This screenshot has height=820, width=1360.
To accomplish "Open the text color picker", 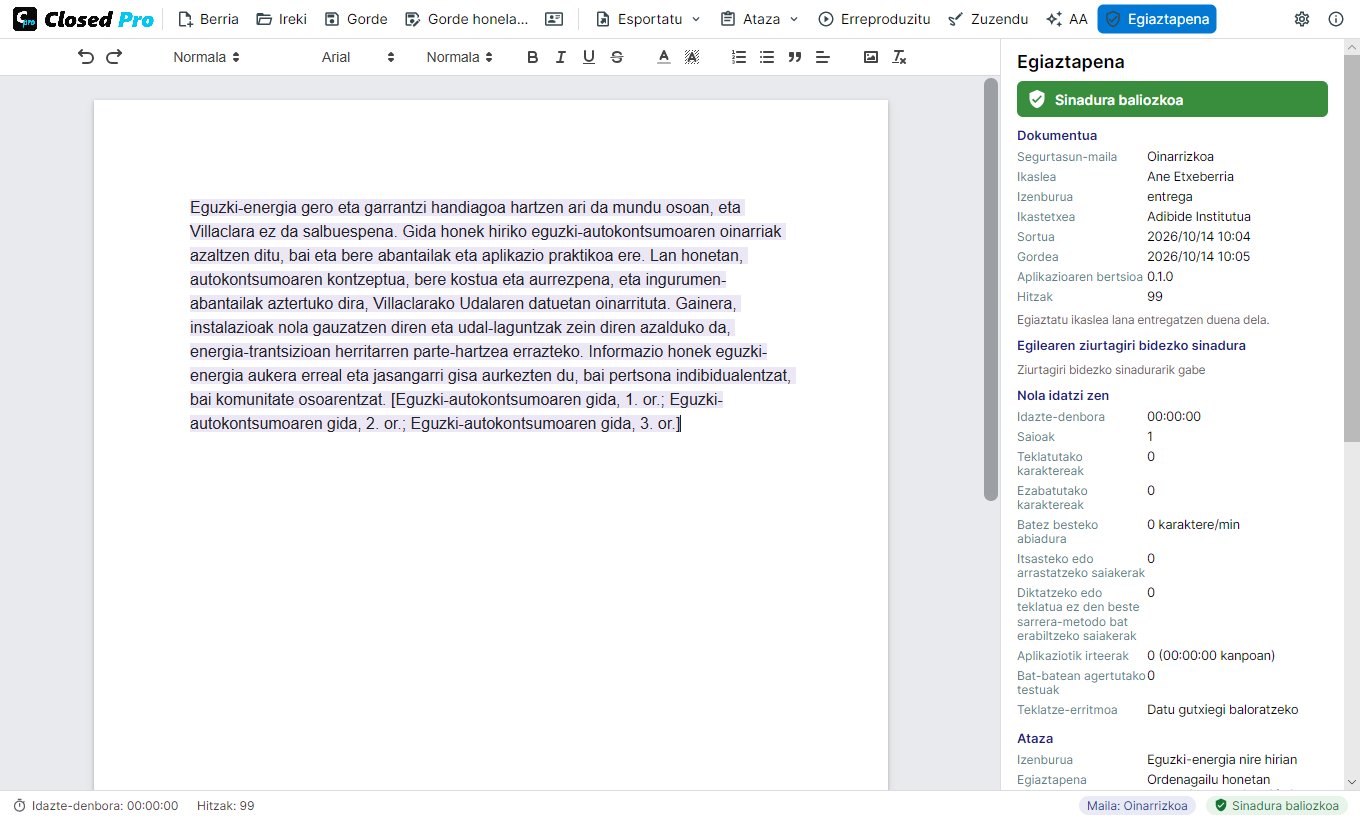I will pos(663,57).
